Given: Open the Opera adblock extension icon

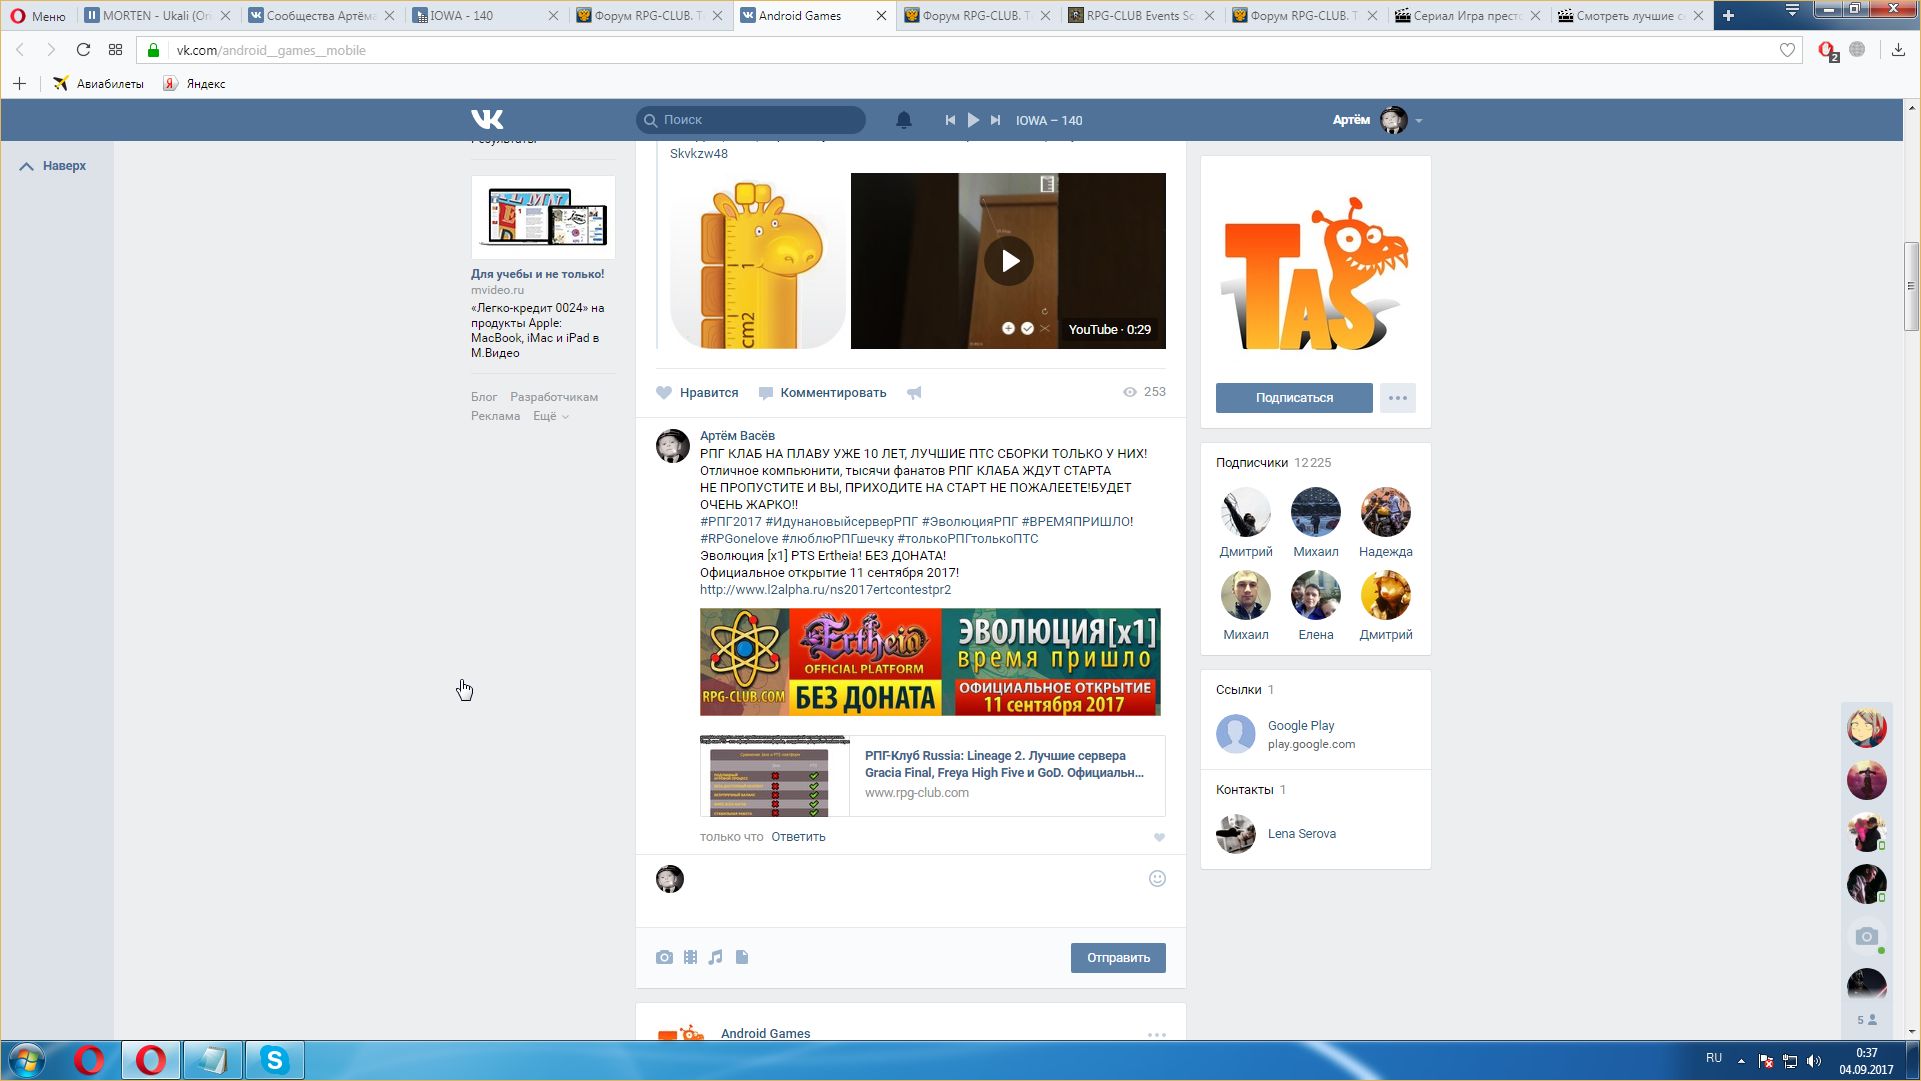Looking at the screenshot, I should click(x=1828, y=51).
